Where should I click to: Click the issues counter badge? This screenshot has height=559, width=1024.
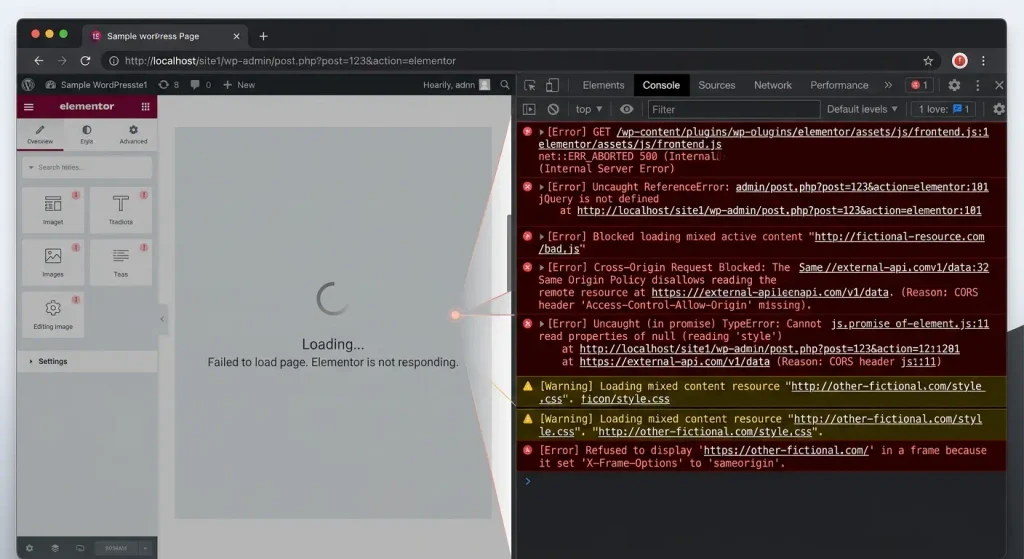(x=944, y=109)
